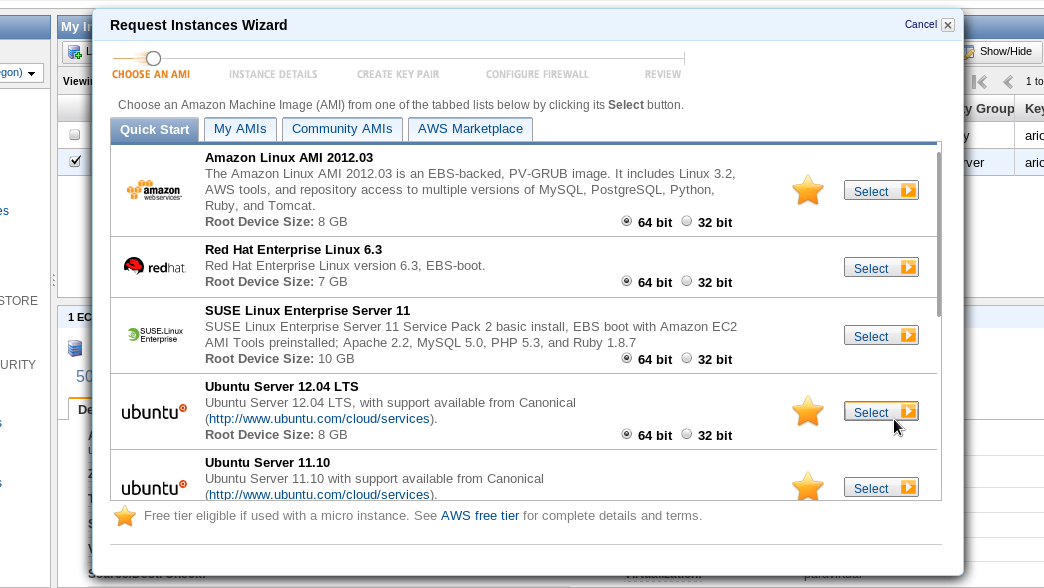Image resolution: width=1044 pixels, height=588 pixels.
Task: Toggle the unchecked instance row checkbox in background
Action: (x=75, y=135)
